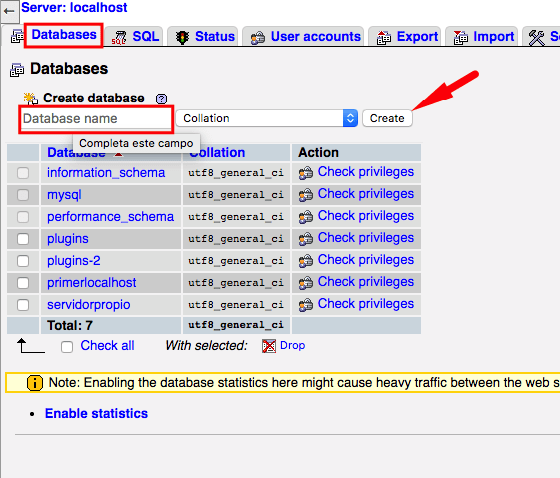The height and width of the screenshot is (478, 560).
Task: Click the Create button
Action: pos(387,118)
